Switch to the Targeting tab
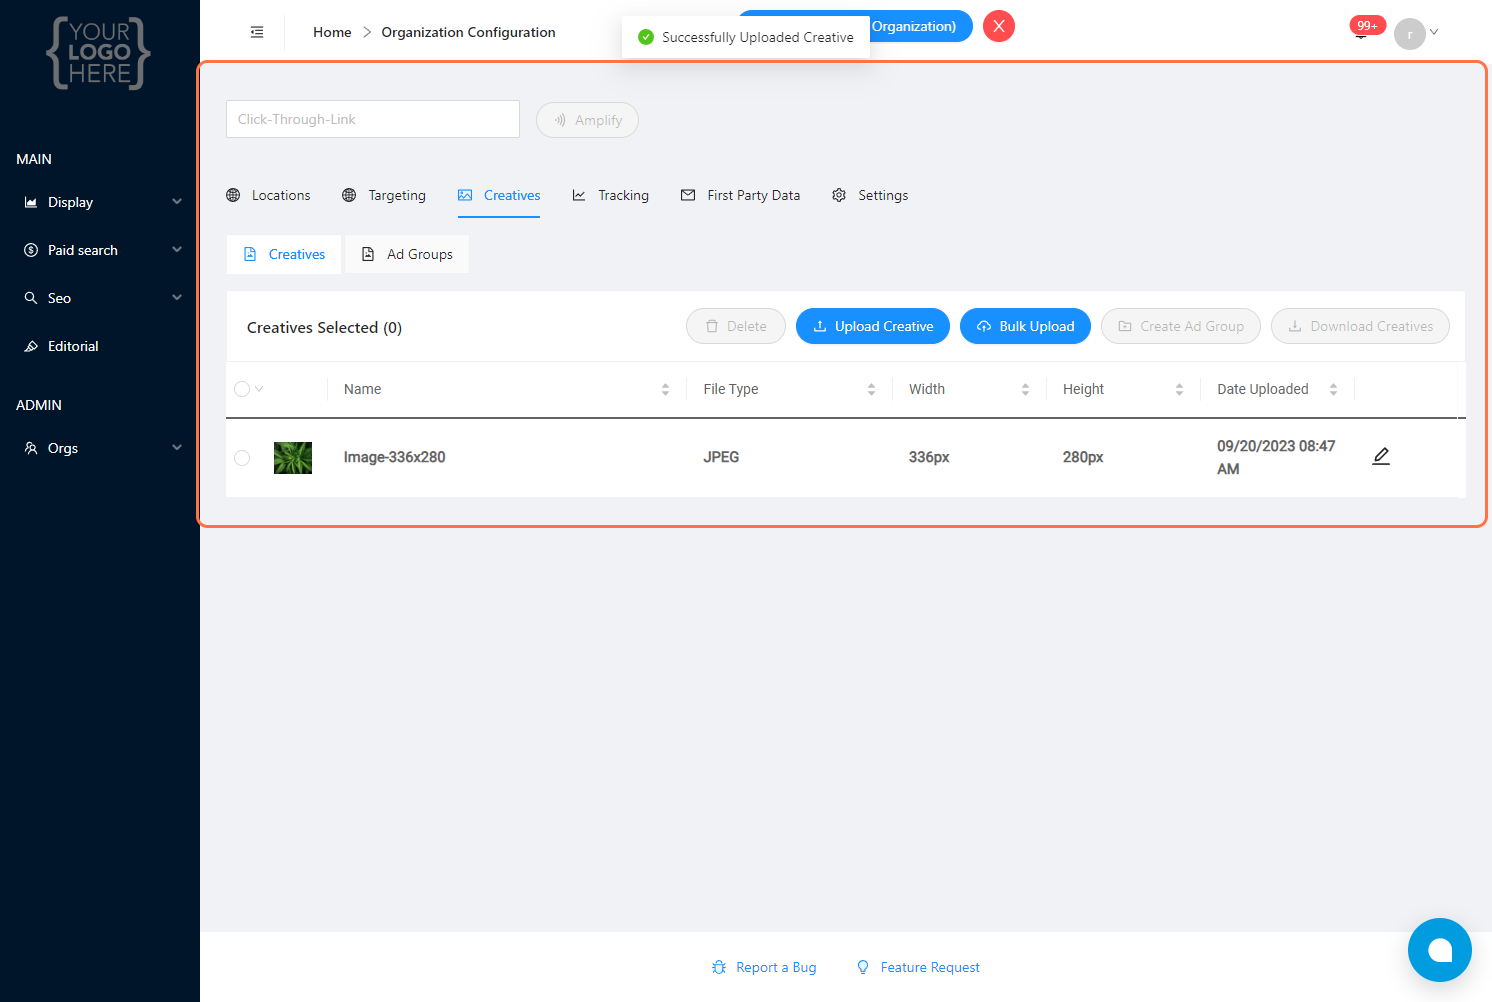The image size is (1492, 1002). click(x=384, y=195)
